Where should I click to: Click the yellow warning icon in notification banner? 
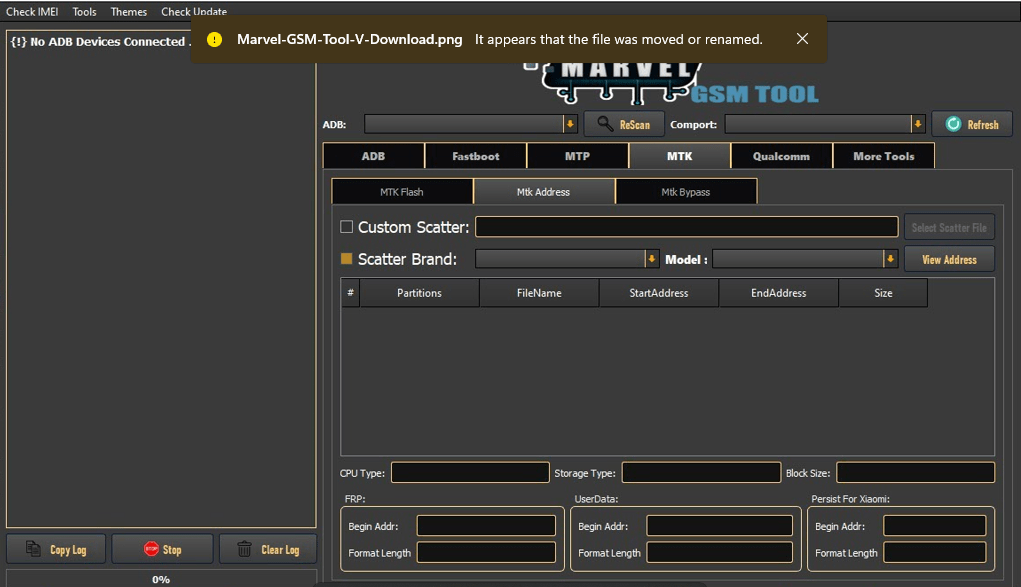coord(214,39)
